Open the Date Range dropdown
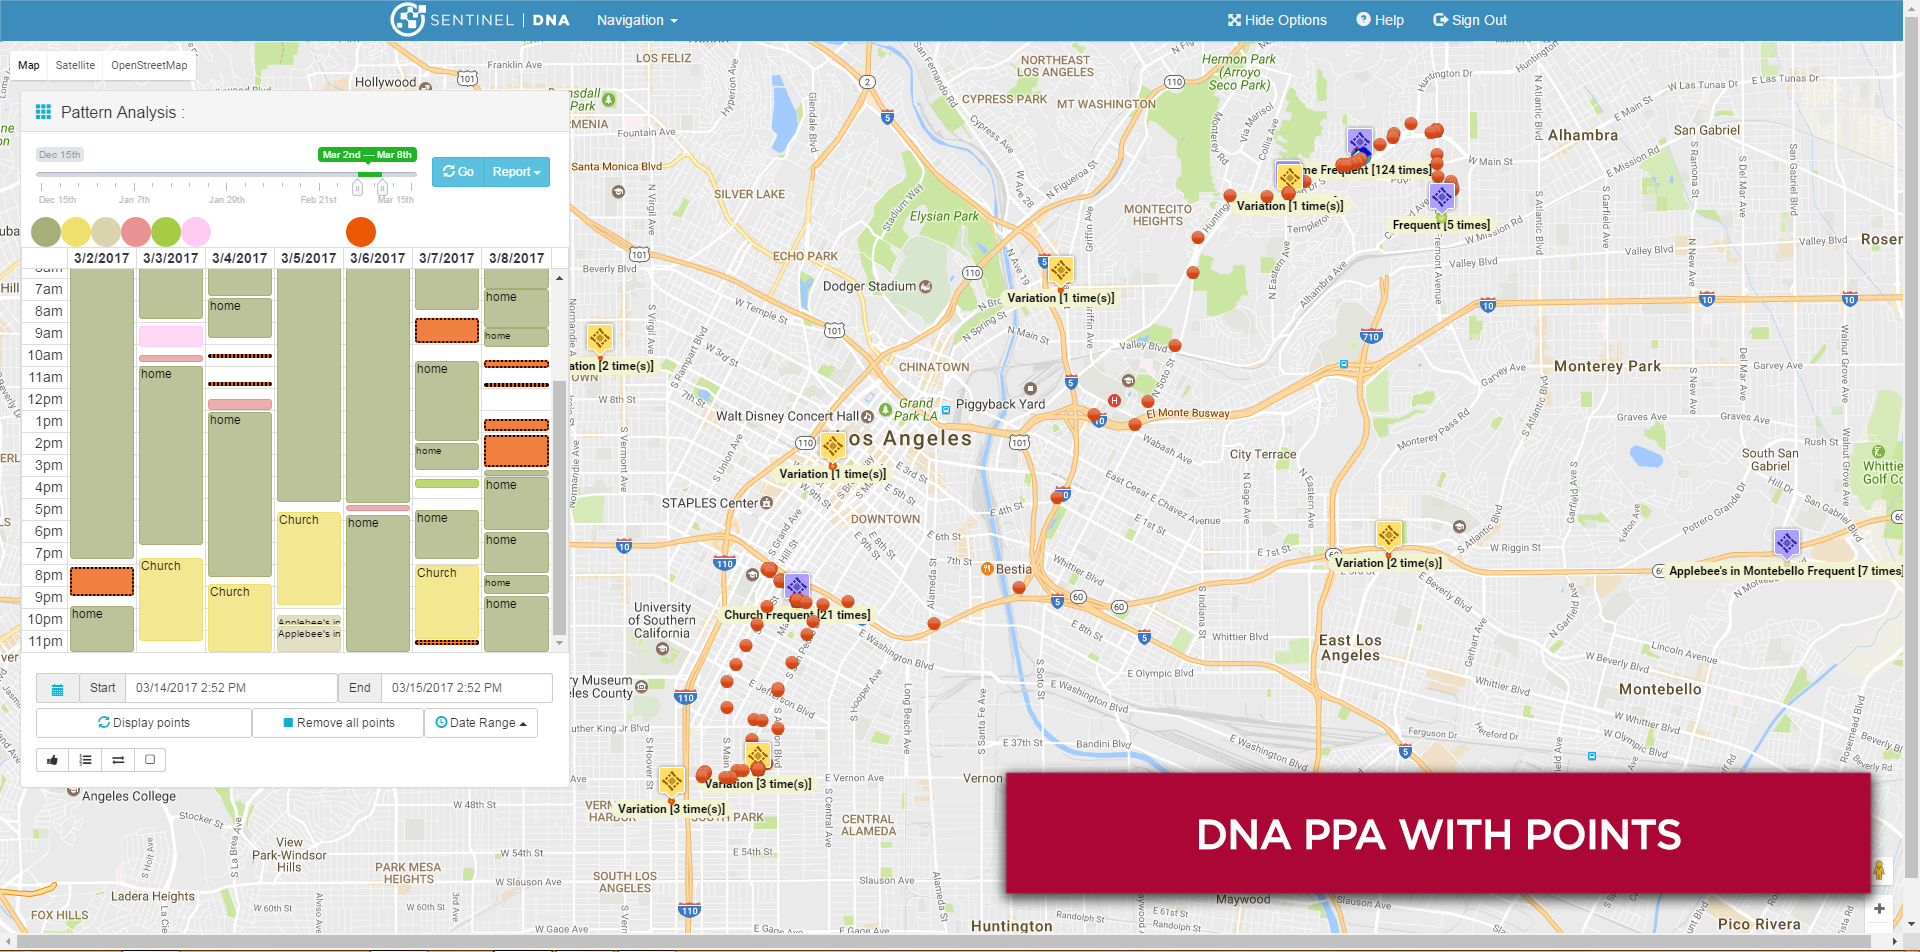Screen dimensions: 1920x952 (481, 723)
